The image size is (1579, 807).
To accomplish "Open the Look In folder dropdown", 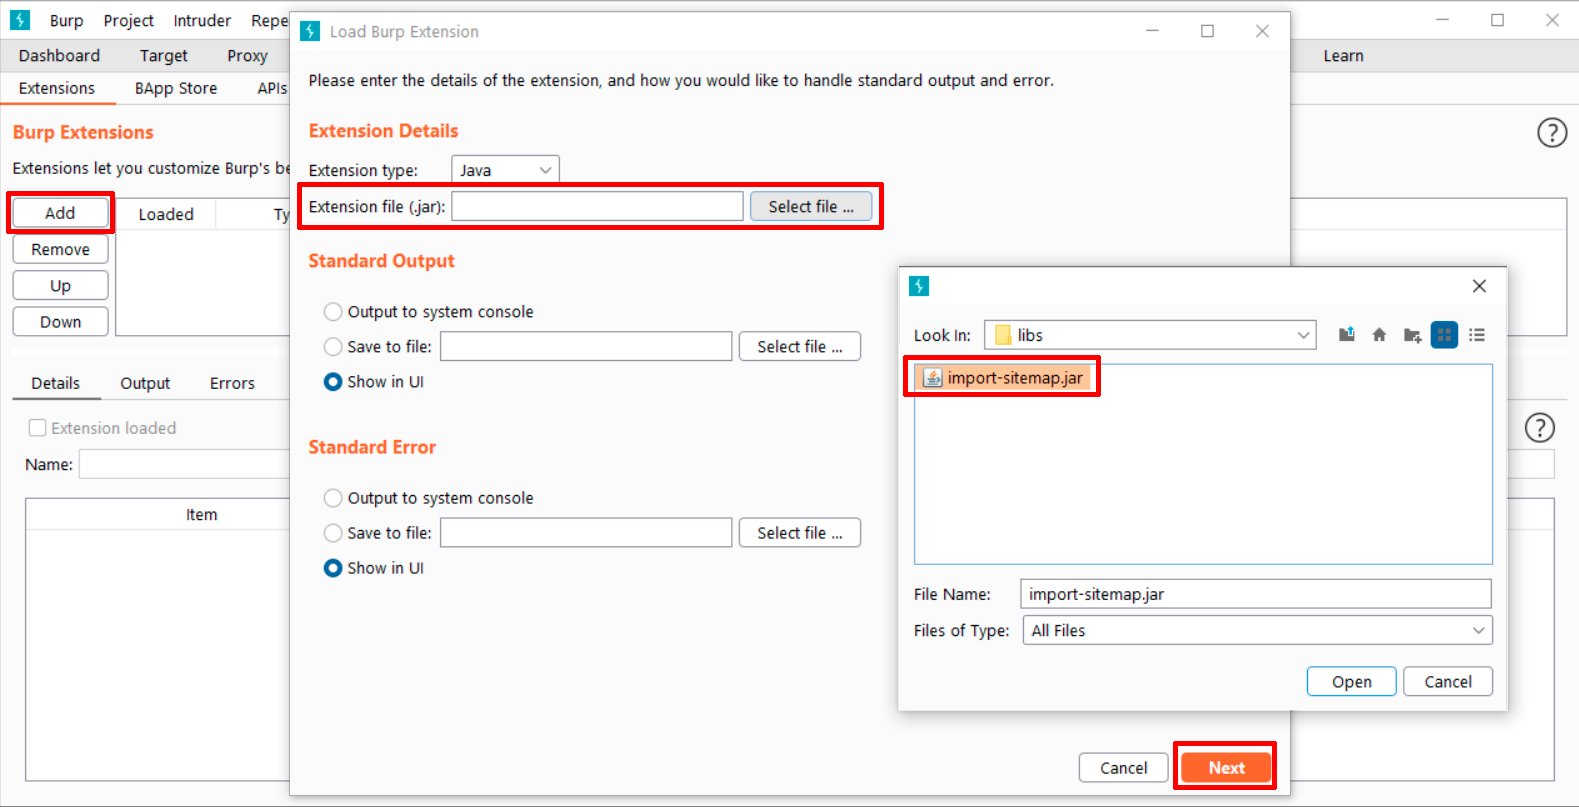I will 1150,335.
